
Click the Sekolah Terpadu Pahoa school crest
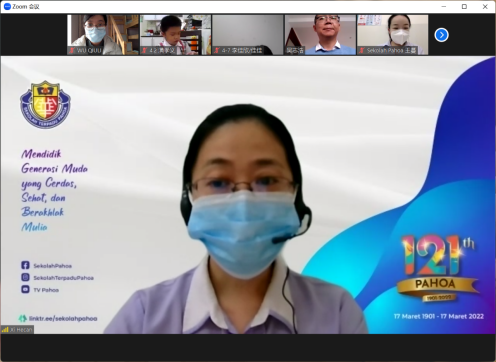(45, 104)
